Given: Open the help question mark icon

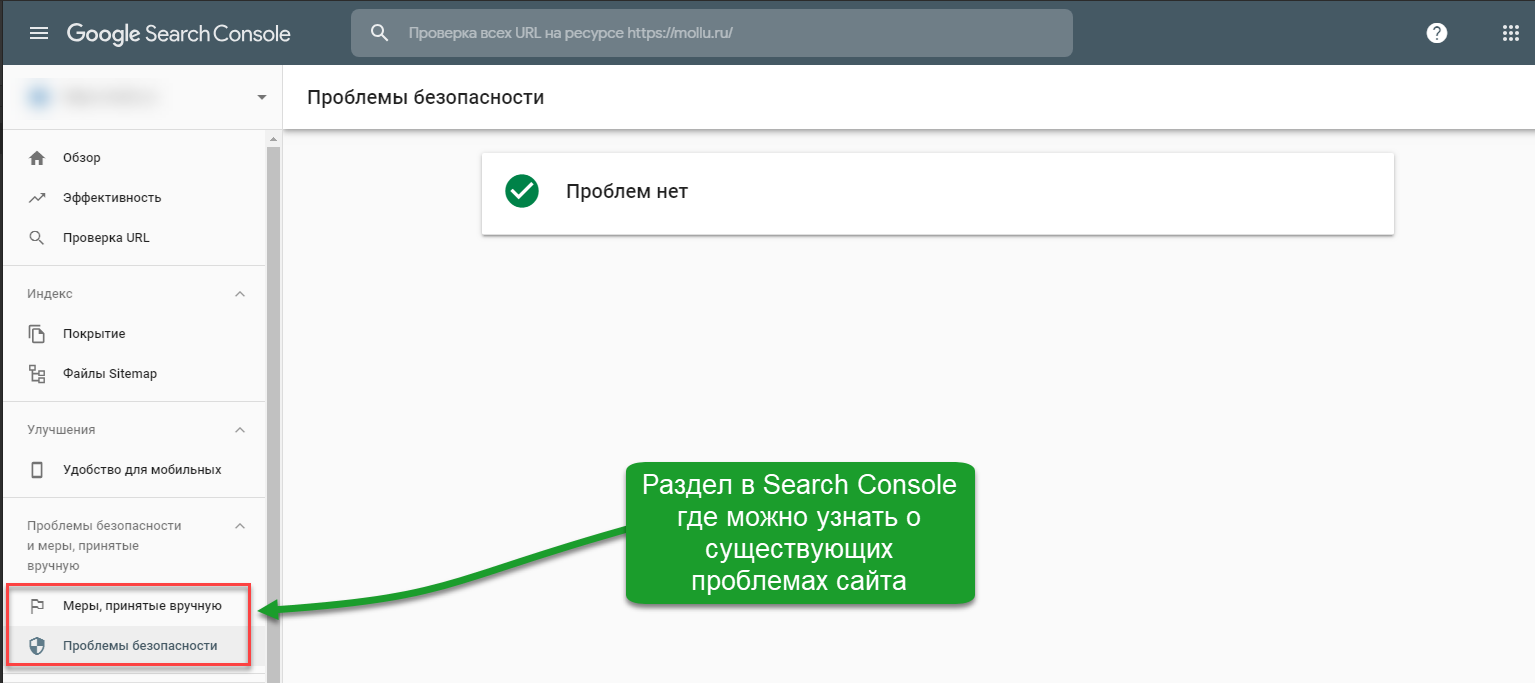Looking at the screenshot, I should coord(1437,33).
